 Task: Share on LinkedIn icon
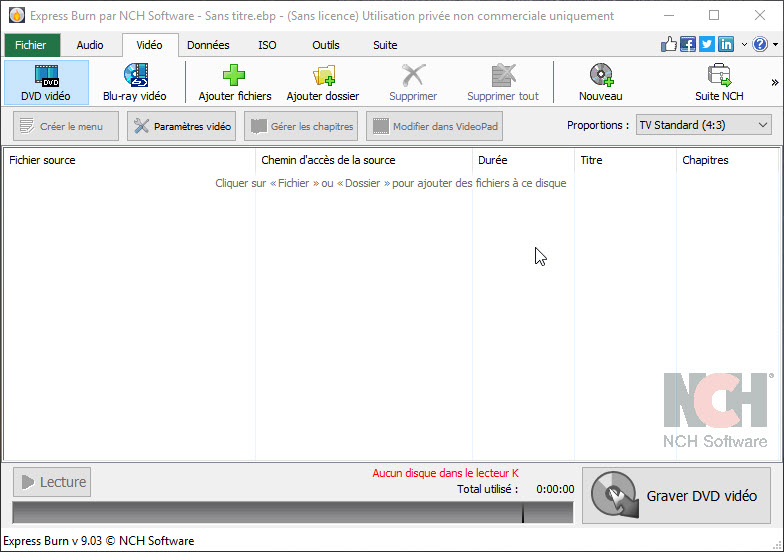[726, 44]
